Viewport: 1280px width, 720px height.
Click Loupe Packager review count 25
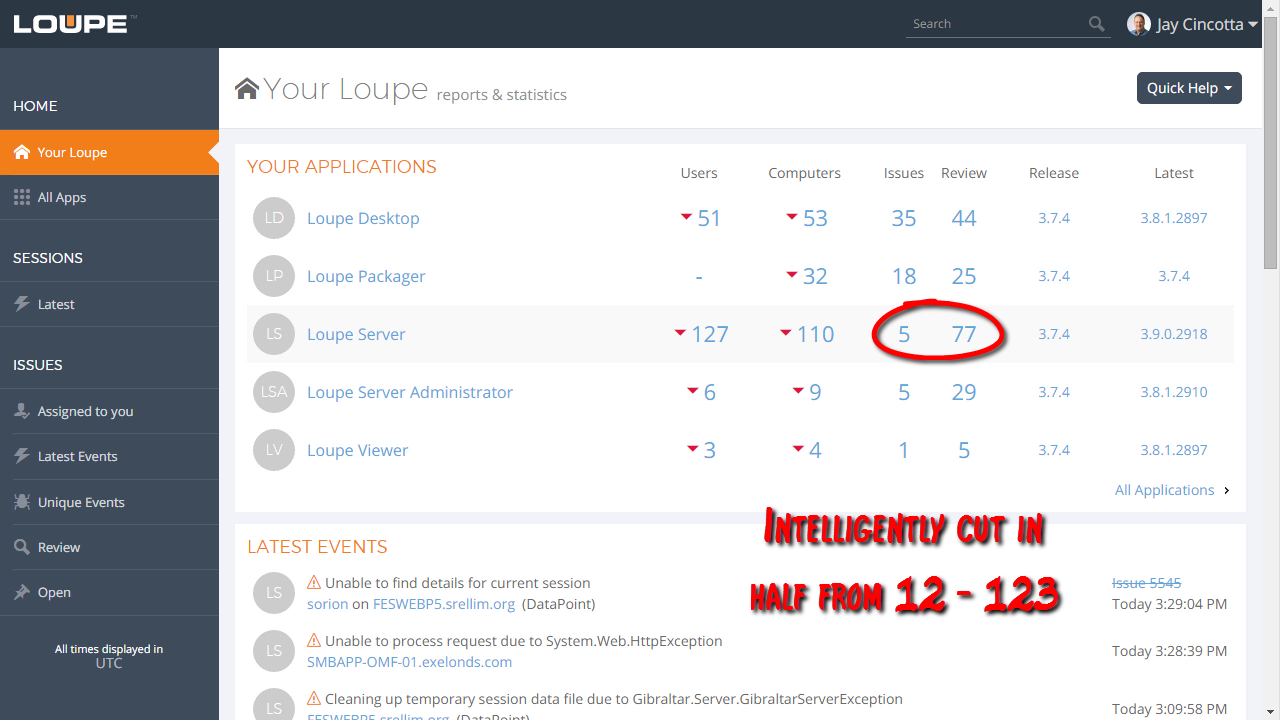point(964,276)
